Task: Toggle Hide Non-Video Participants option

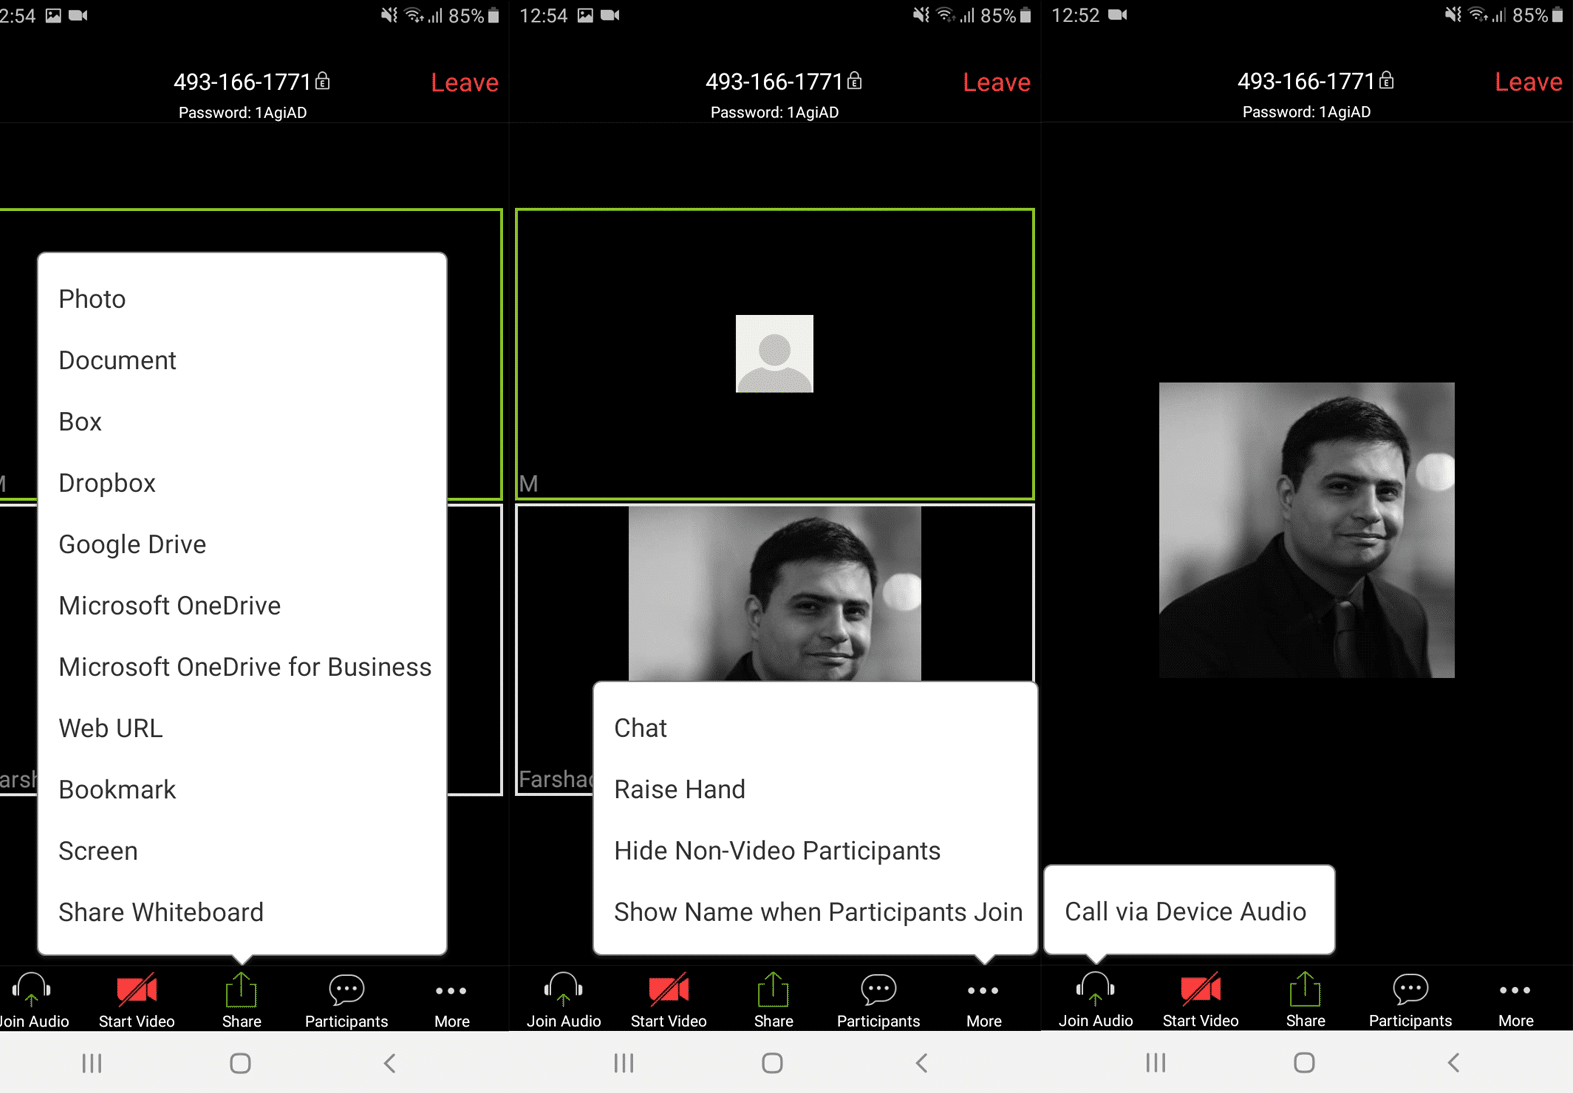Action: [777, 851]
